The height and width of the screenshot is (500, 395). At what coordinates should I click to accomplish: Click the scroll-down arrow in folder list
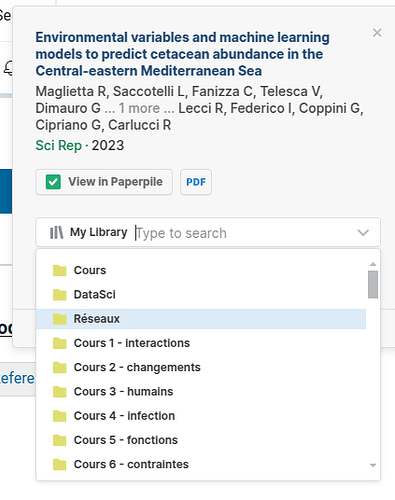(373, 465)
